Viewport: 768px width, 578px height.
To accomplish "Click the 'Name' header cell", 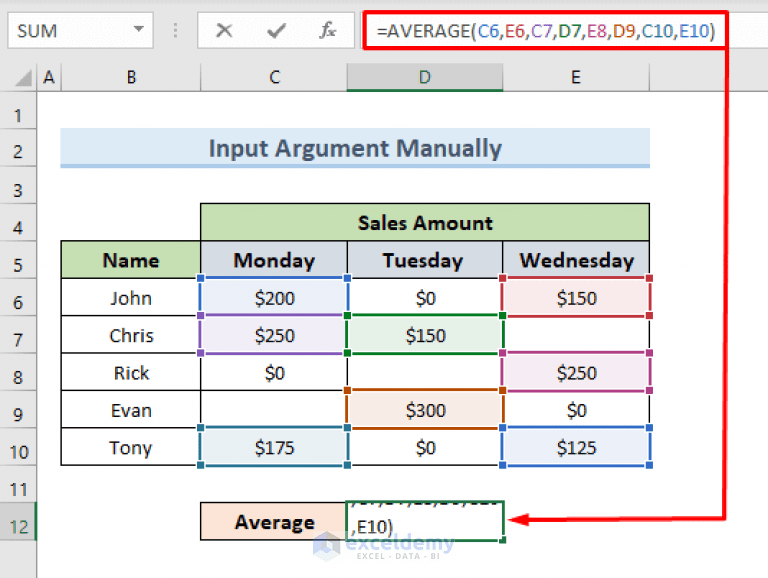I will pos(131,260).
